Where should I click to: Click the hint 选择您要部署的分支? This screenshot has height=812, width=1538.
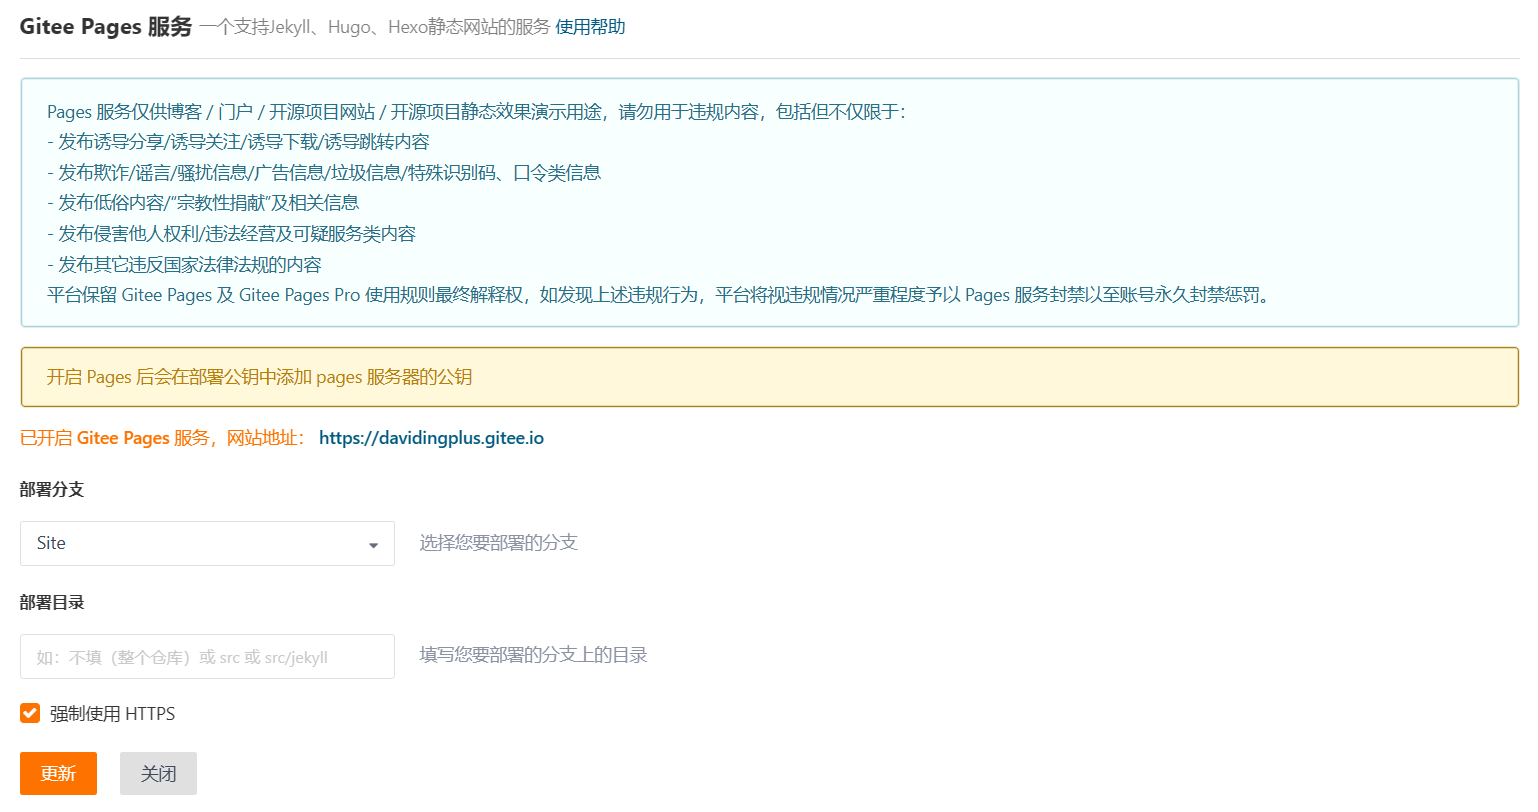coord(498,543)
